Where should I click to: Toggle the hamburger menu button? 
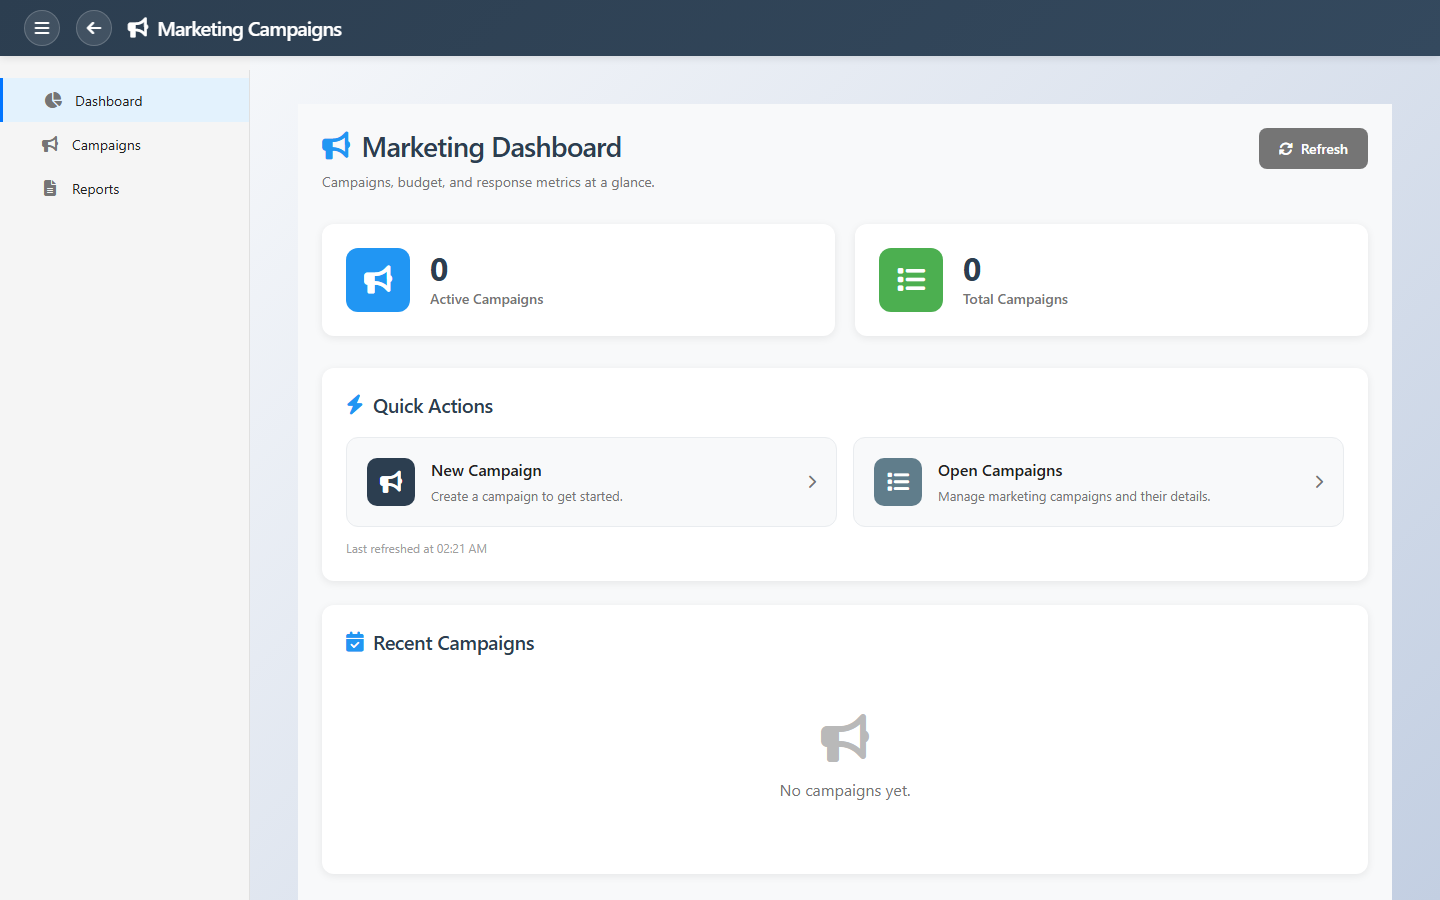[x=42, y=28]
